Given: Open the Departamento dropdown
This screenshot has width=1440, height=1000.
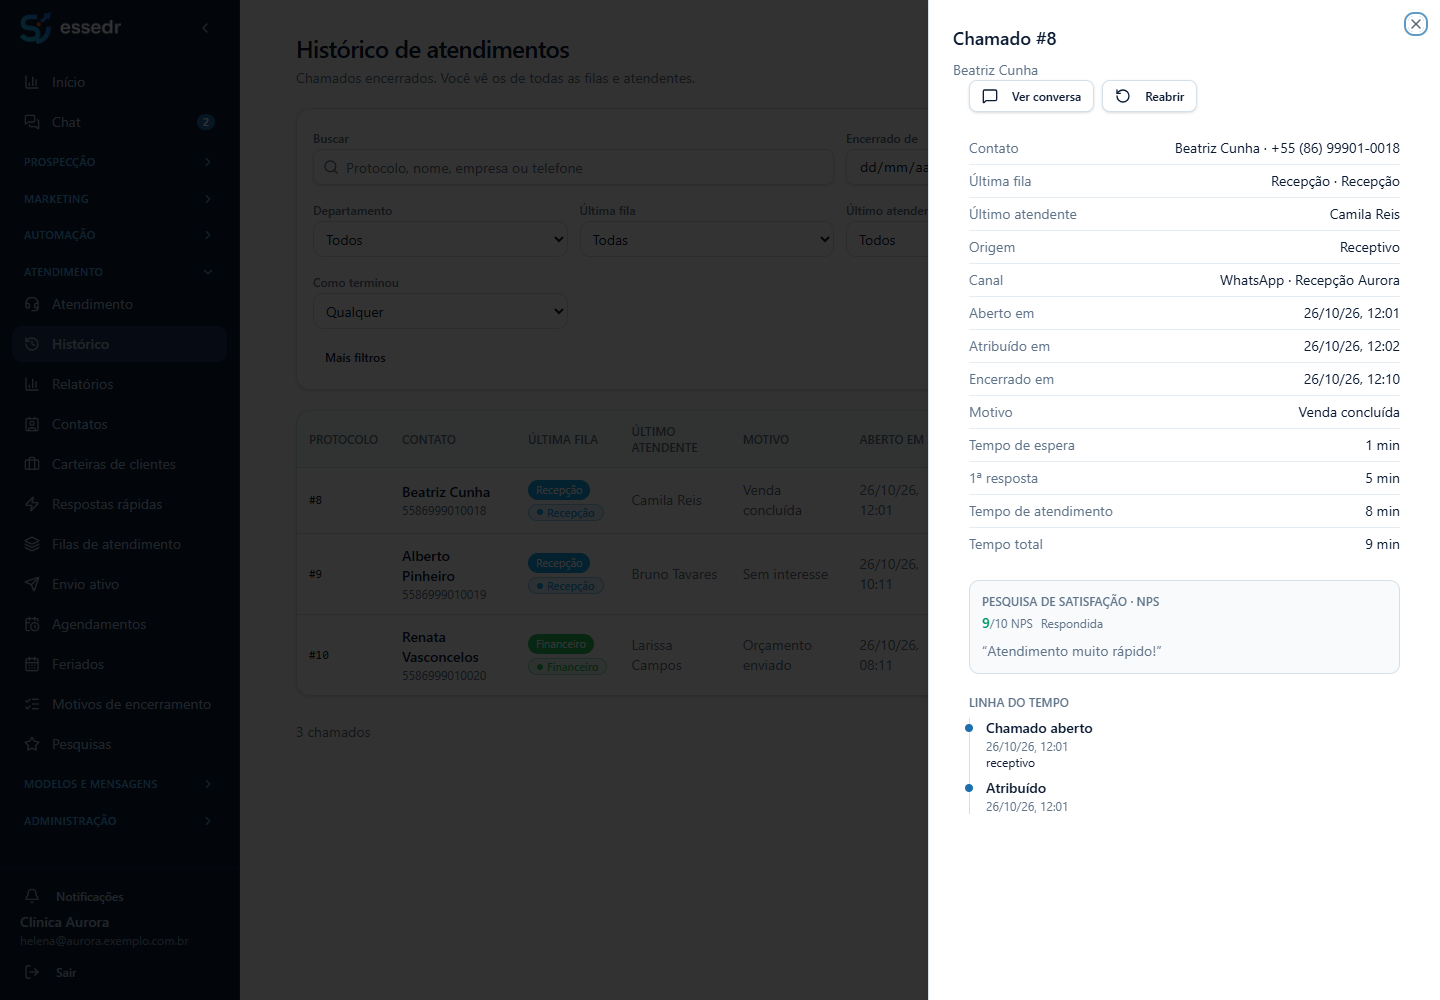Looking at the screenshot, I should coord(440,240).
